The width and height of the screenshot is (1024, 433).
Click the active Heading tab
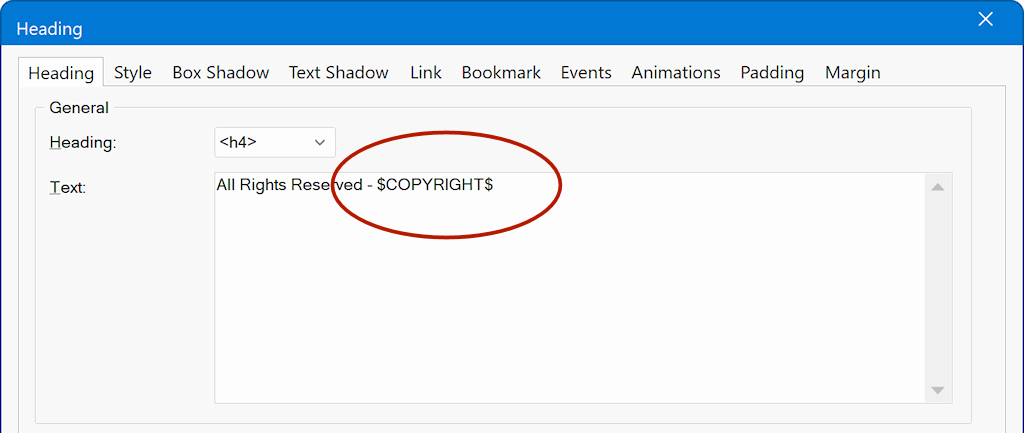[x=60, y=73]
